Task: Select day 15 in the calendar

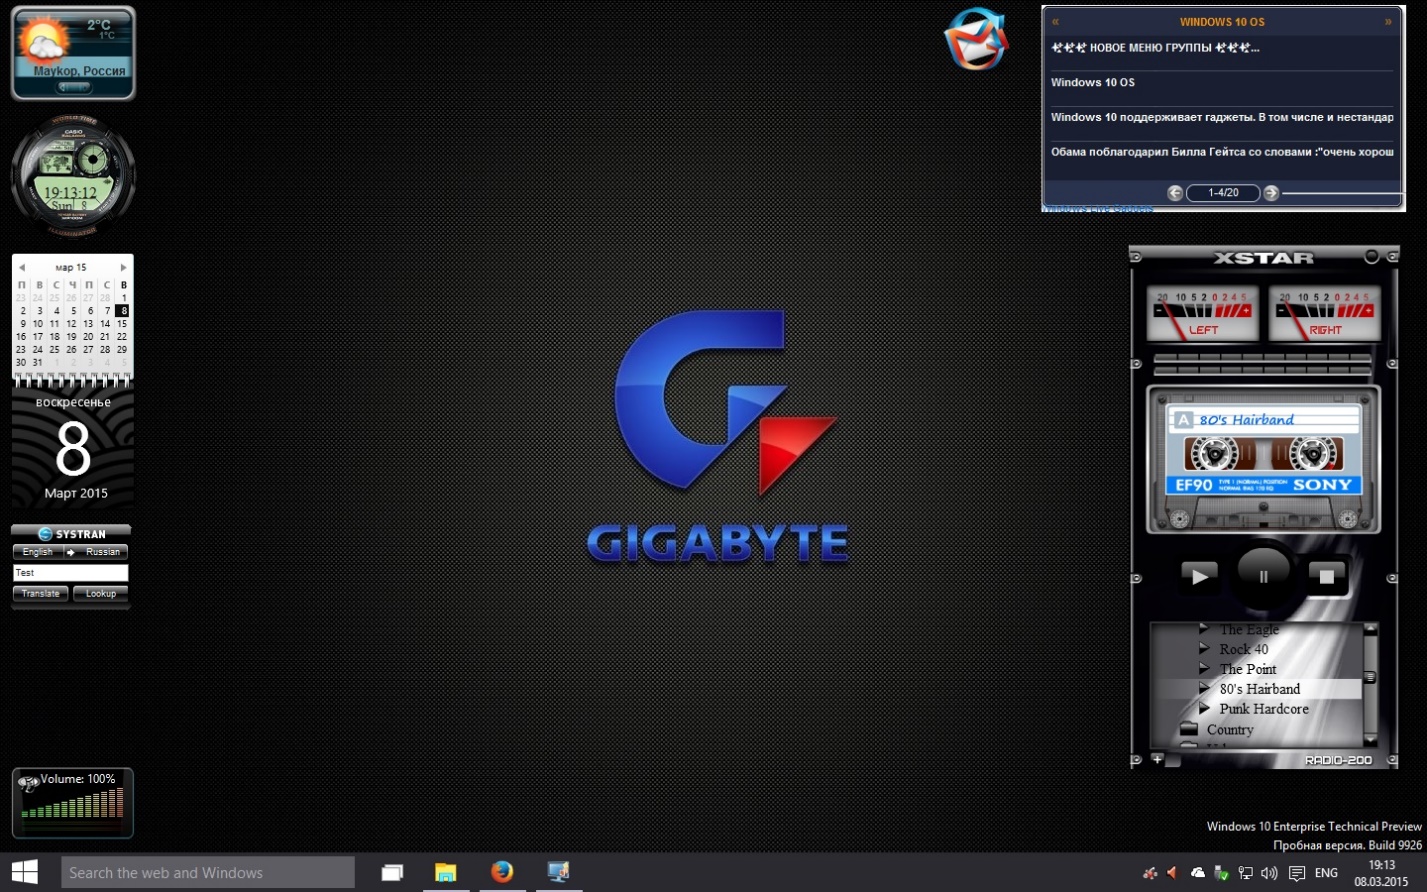Action: click(x=122, y=324)
